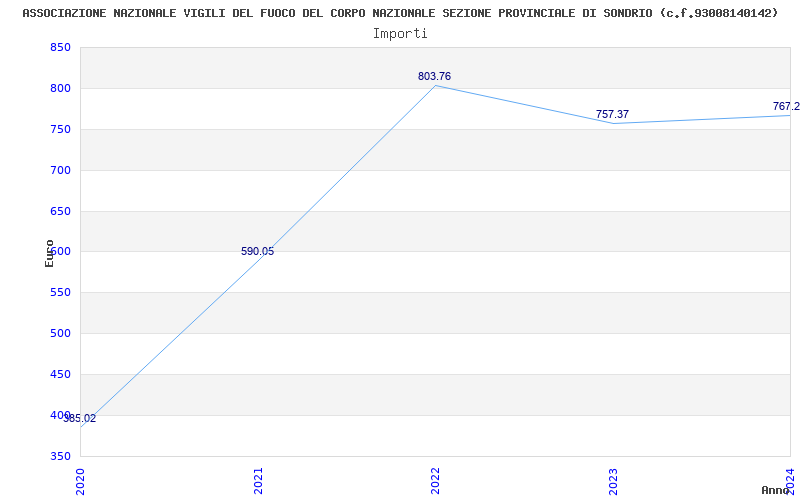Select the 2021 year axis label

click(x=258, y=481)
